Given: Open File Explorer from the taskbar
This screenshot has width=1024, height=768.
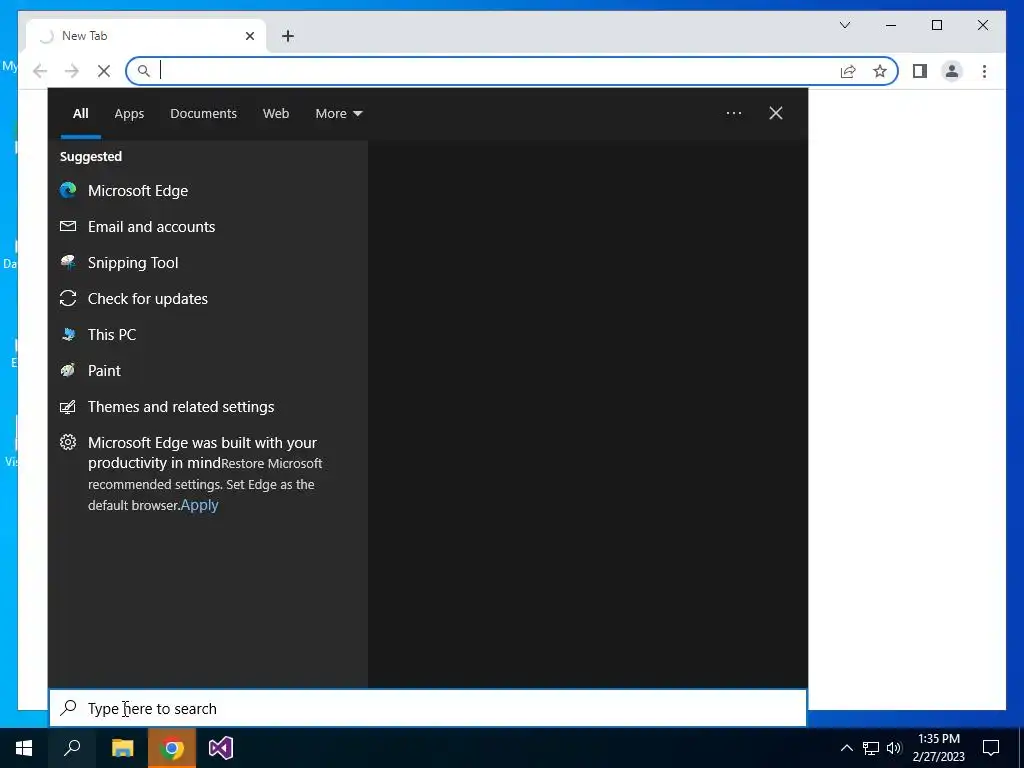Looking at the screenshot, I should coord(122,748).
